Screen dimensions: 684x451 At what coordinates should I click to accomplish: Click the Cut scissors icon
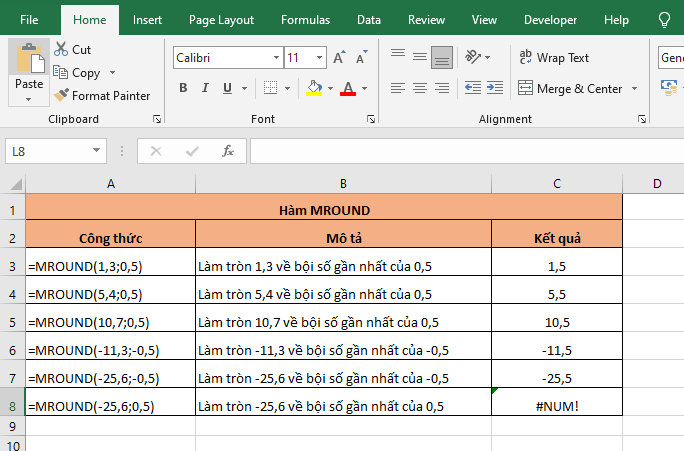pyautogui.click(x=61, y=49)
